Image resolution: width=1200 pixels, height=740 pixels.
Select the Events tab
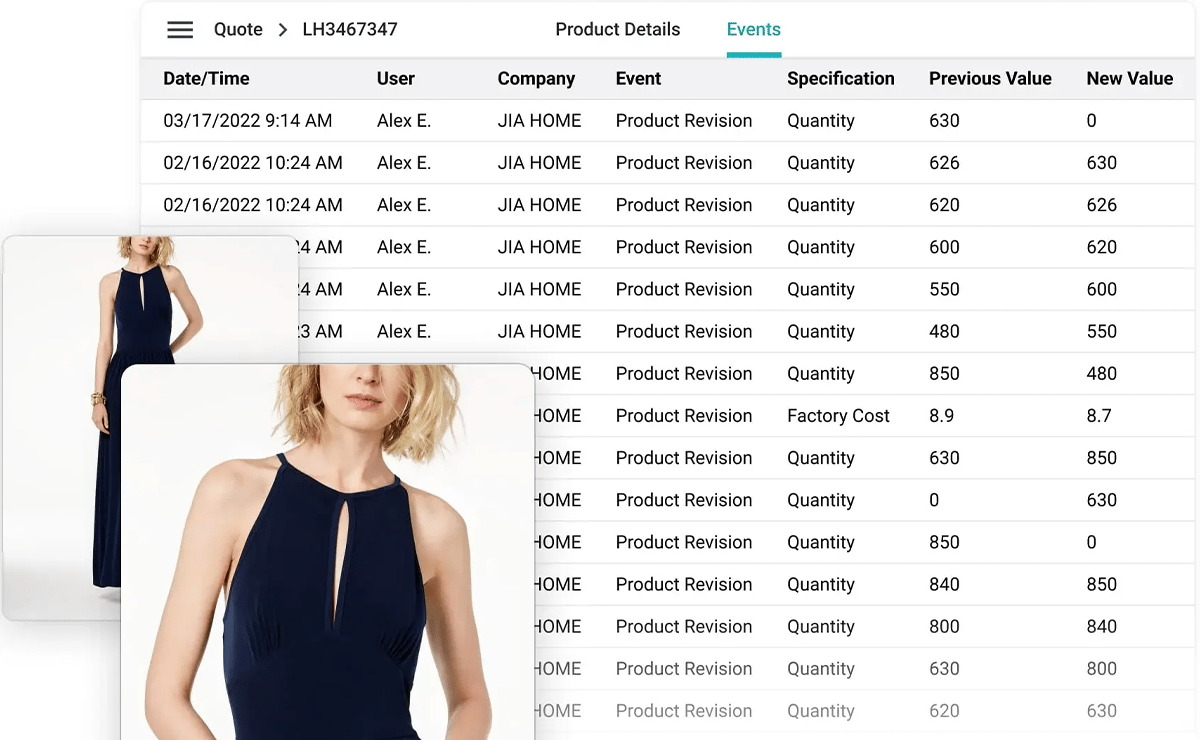753,29
